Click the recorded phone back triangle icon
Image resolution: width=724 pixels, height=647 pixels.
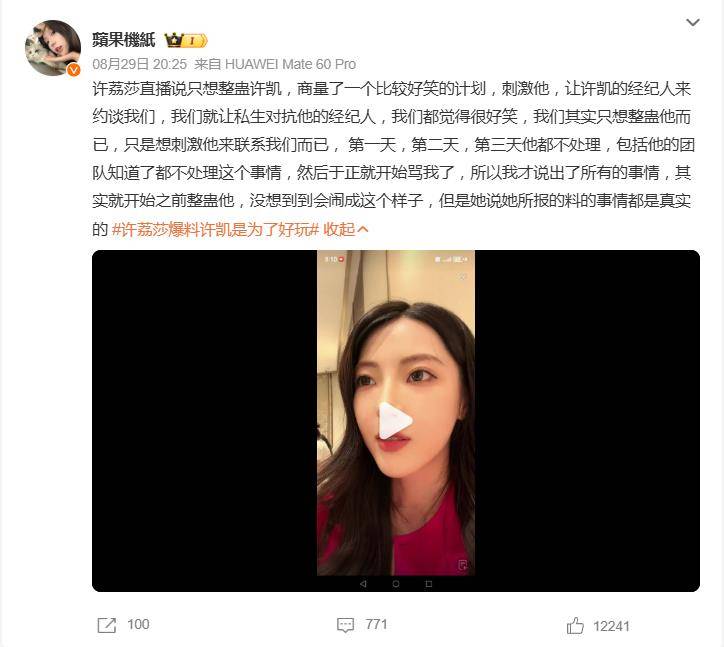(363, 584)
